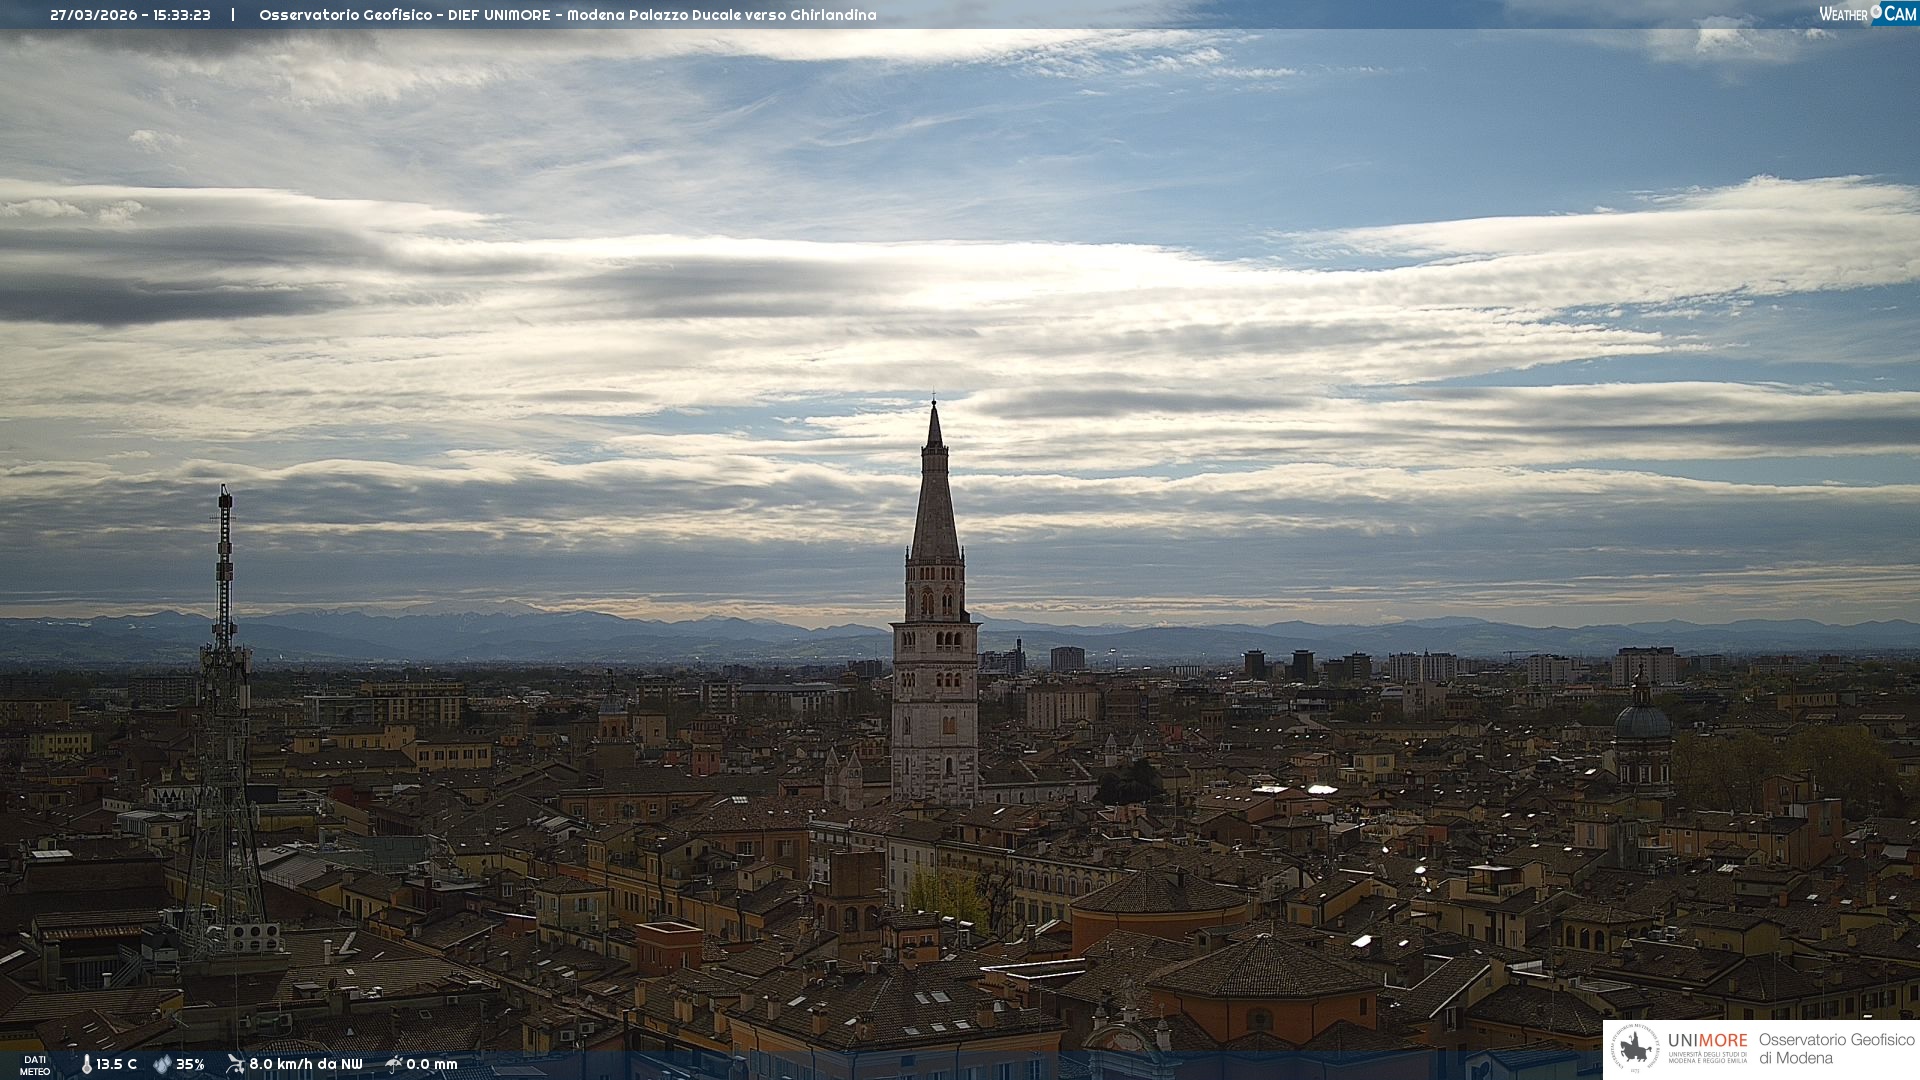This screenshot has width=1920, height=1080.
Task: Click the UNIMORE horseman seal logo
Action: 1636,1048
